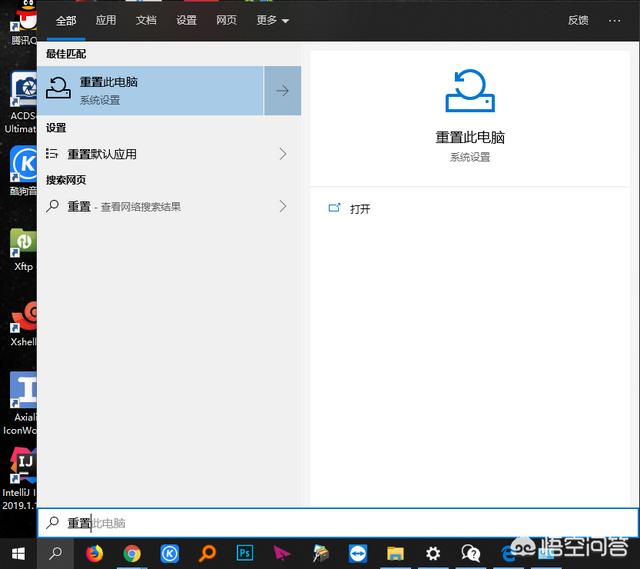This screenshot has height=569, width=640.
Task: Open the feedback chat app in taskbar
Action: (471, 554)
